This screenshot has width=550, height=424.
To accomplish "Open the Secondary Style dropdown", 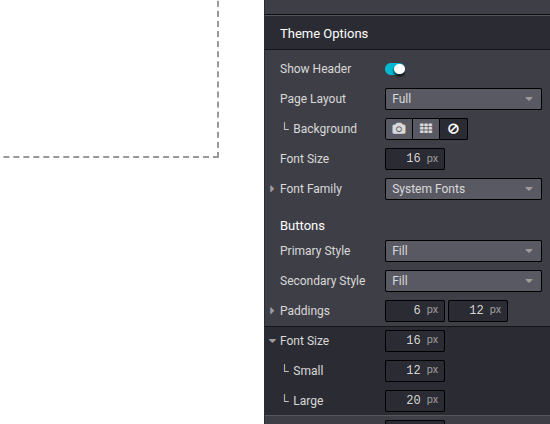I will click(x=463, y=281).
